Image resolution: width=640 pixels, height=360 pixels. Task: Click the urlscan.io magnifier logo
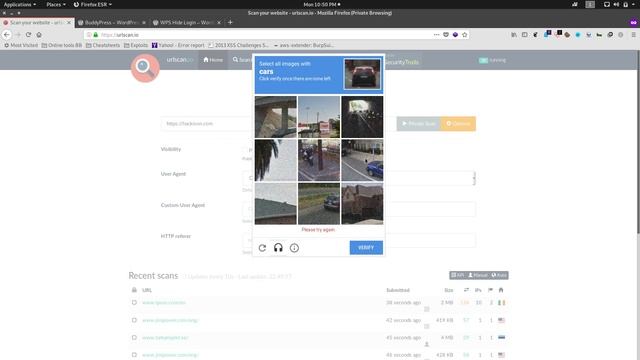(x=145, y=68)
